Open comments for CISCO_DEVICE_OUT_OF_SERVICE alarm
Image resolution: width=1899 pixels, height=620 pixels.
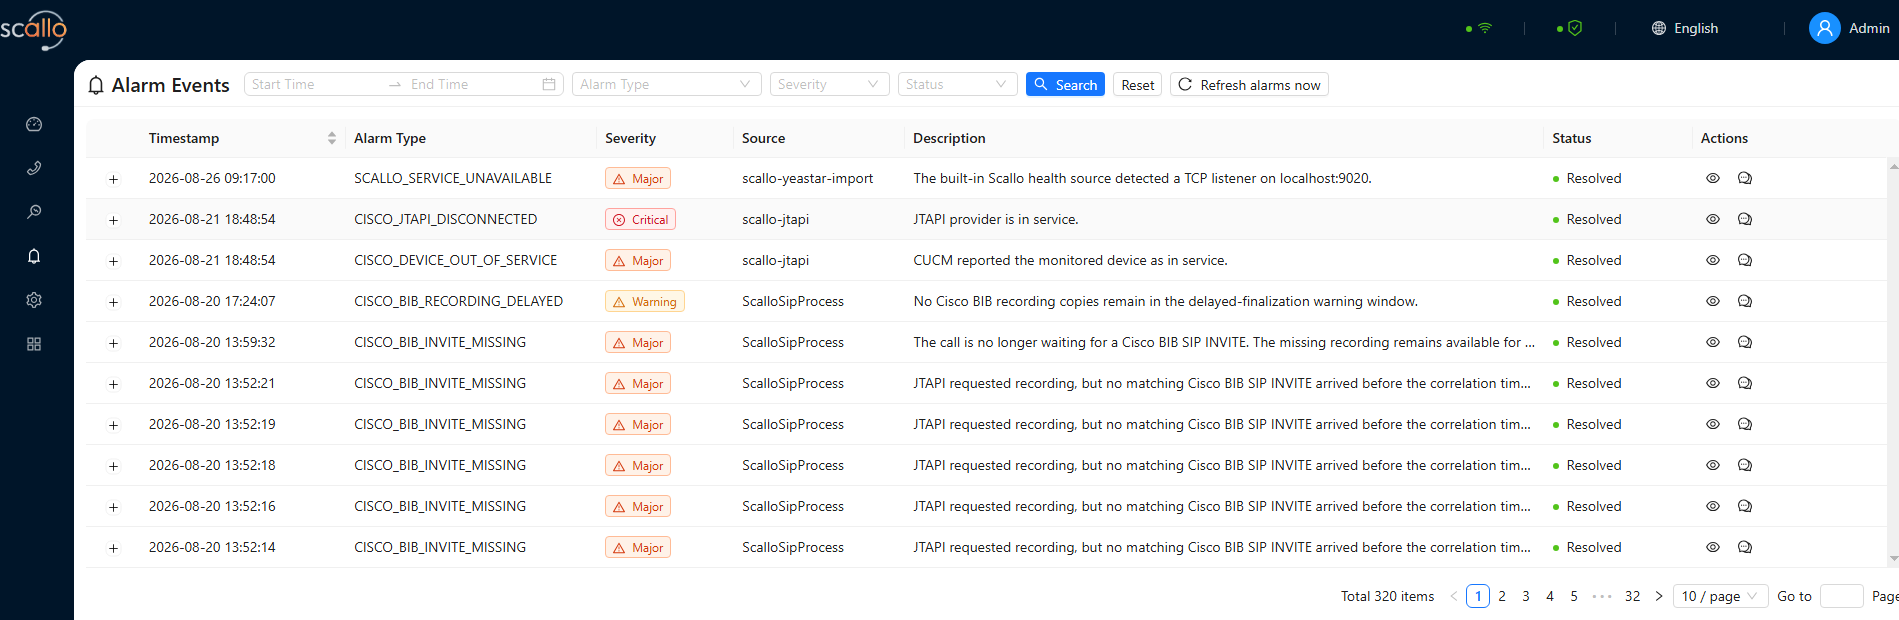pyautogui.click(x=1745, y=260)
